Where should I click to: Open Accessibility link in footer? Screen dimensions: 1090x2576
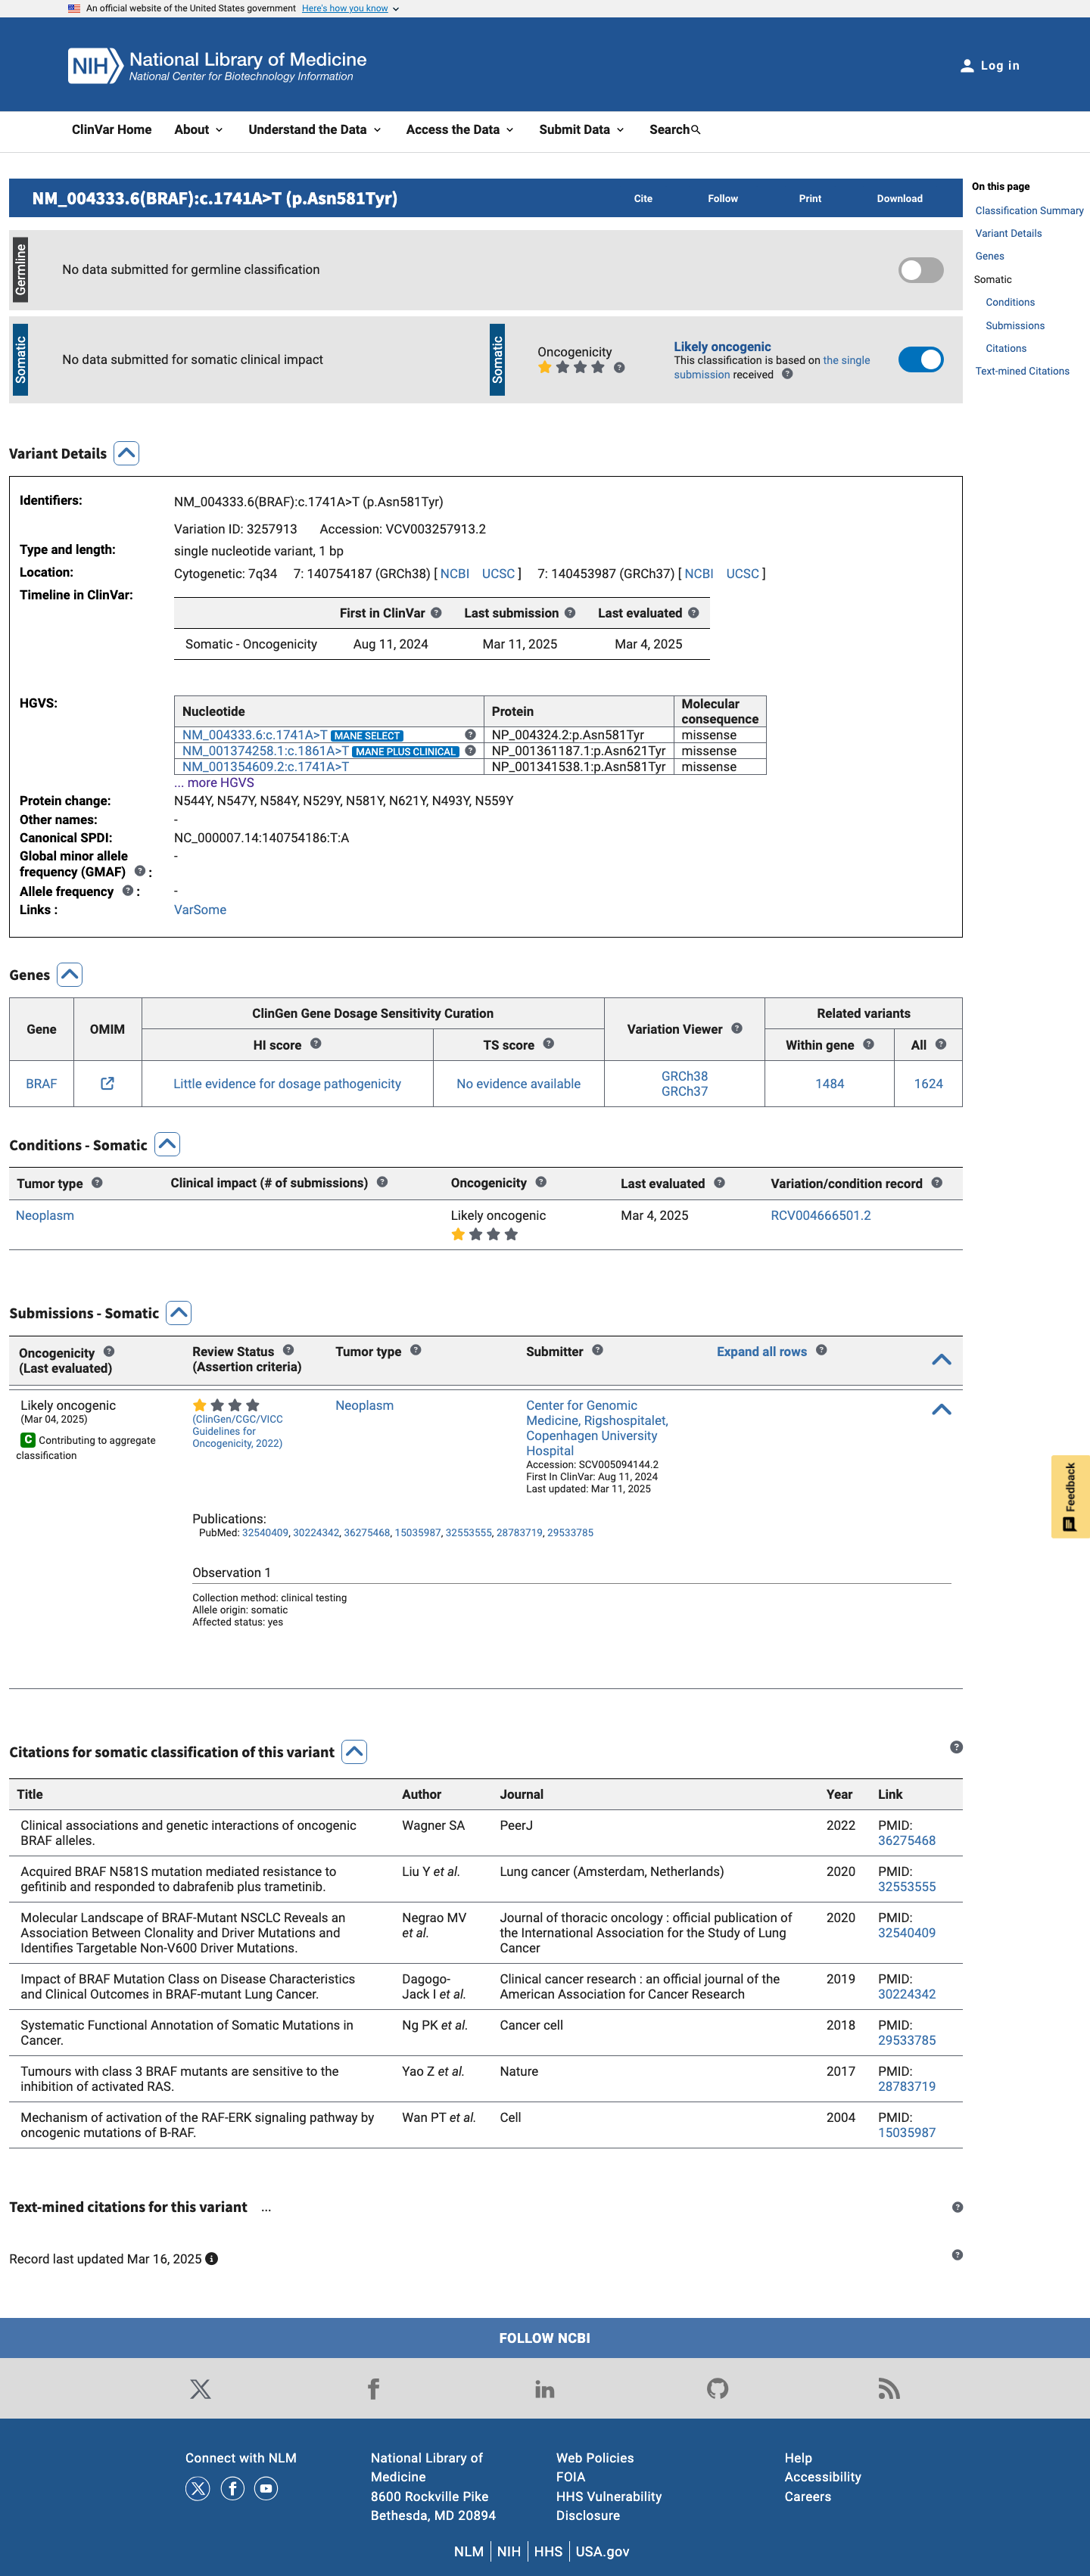tap(822, 2477)
